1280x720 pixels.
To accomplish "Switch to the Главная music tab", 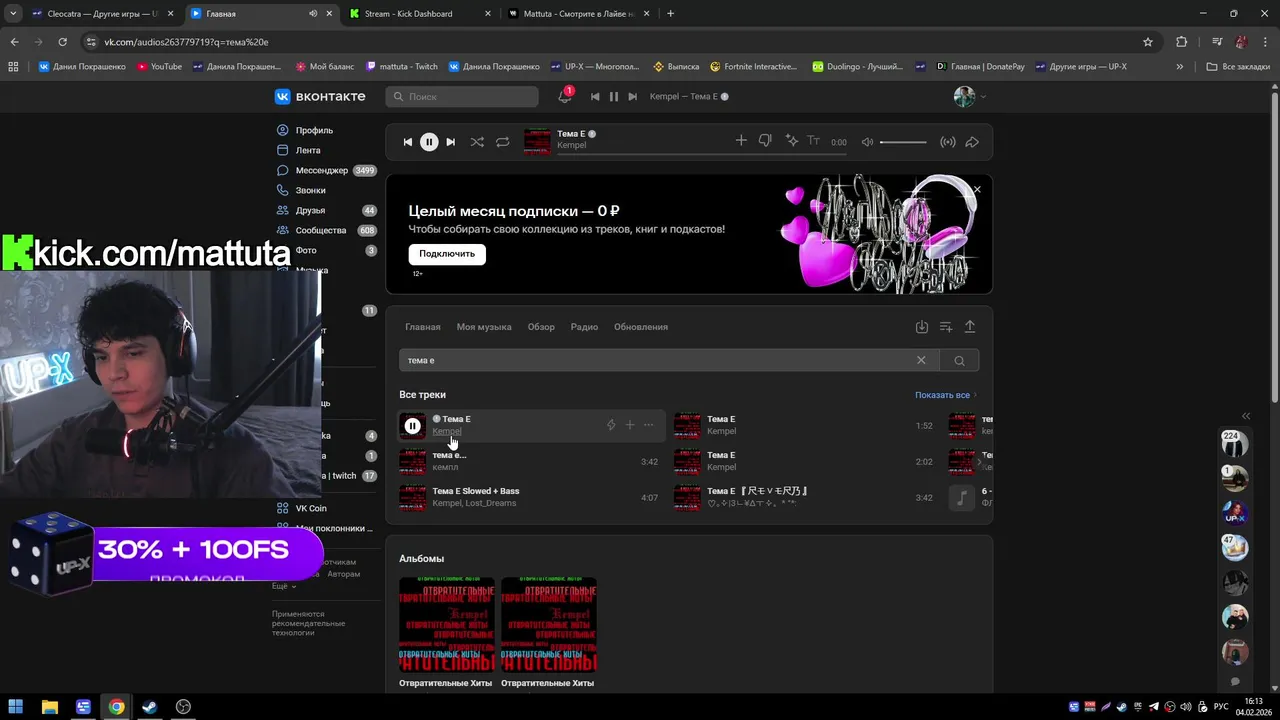I will (x=423, y=327).
